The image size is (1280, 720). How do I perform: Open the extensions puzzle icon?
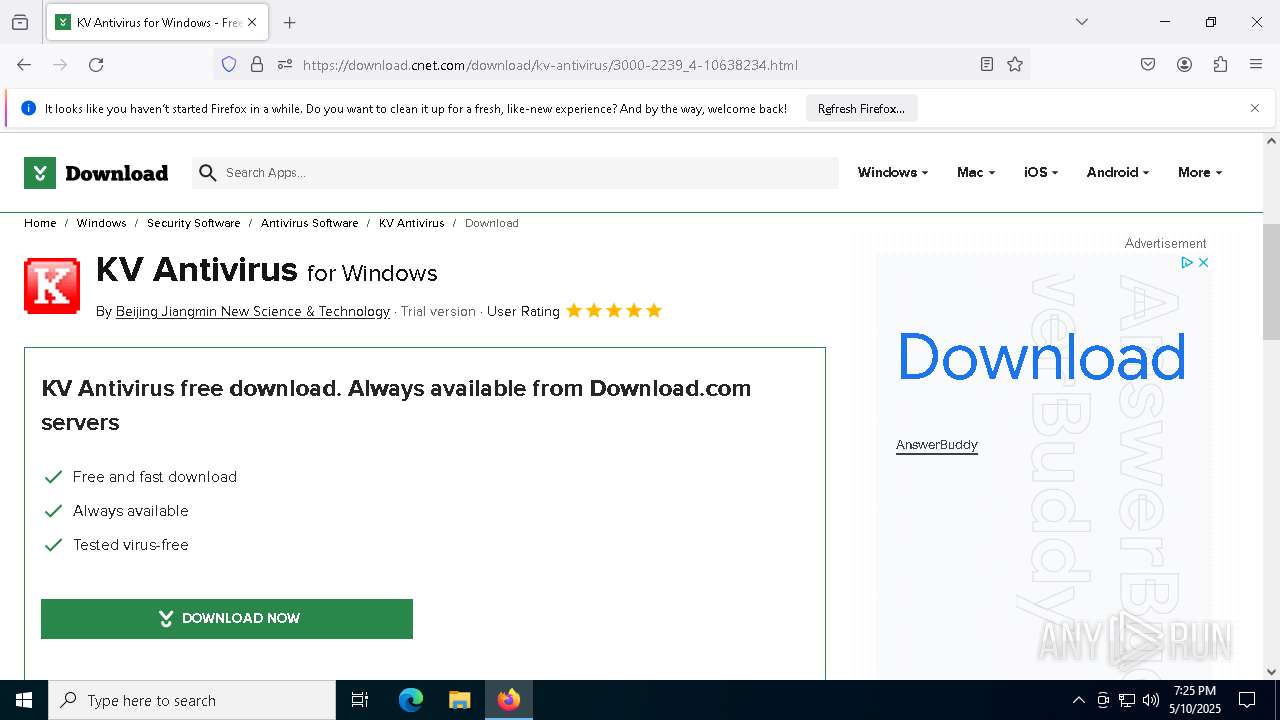[1220, 64]
